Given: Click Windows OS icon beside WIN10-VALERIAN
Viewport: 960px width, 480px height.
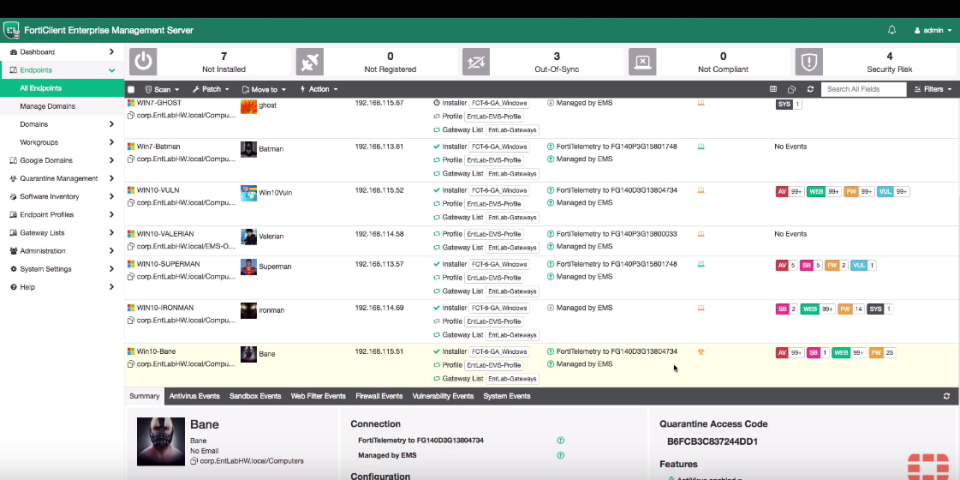Looking at the screenshot, I should tap(130, 234).
